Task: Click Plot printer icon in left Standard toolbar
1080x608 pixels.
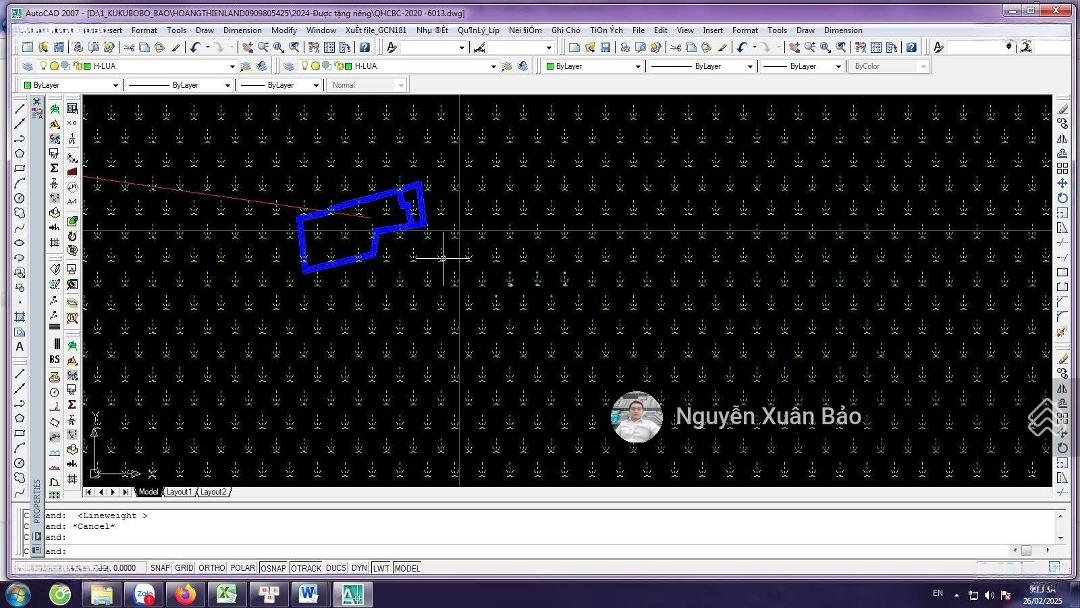Action: (77, 48)
